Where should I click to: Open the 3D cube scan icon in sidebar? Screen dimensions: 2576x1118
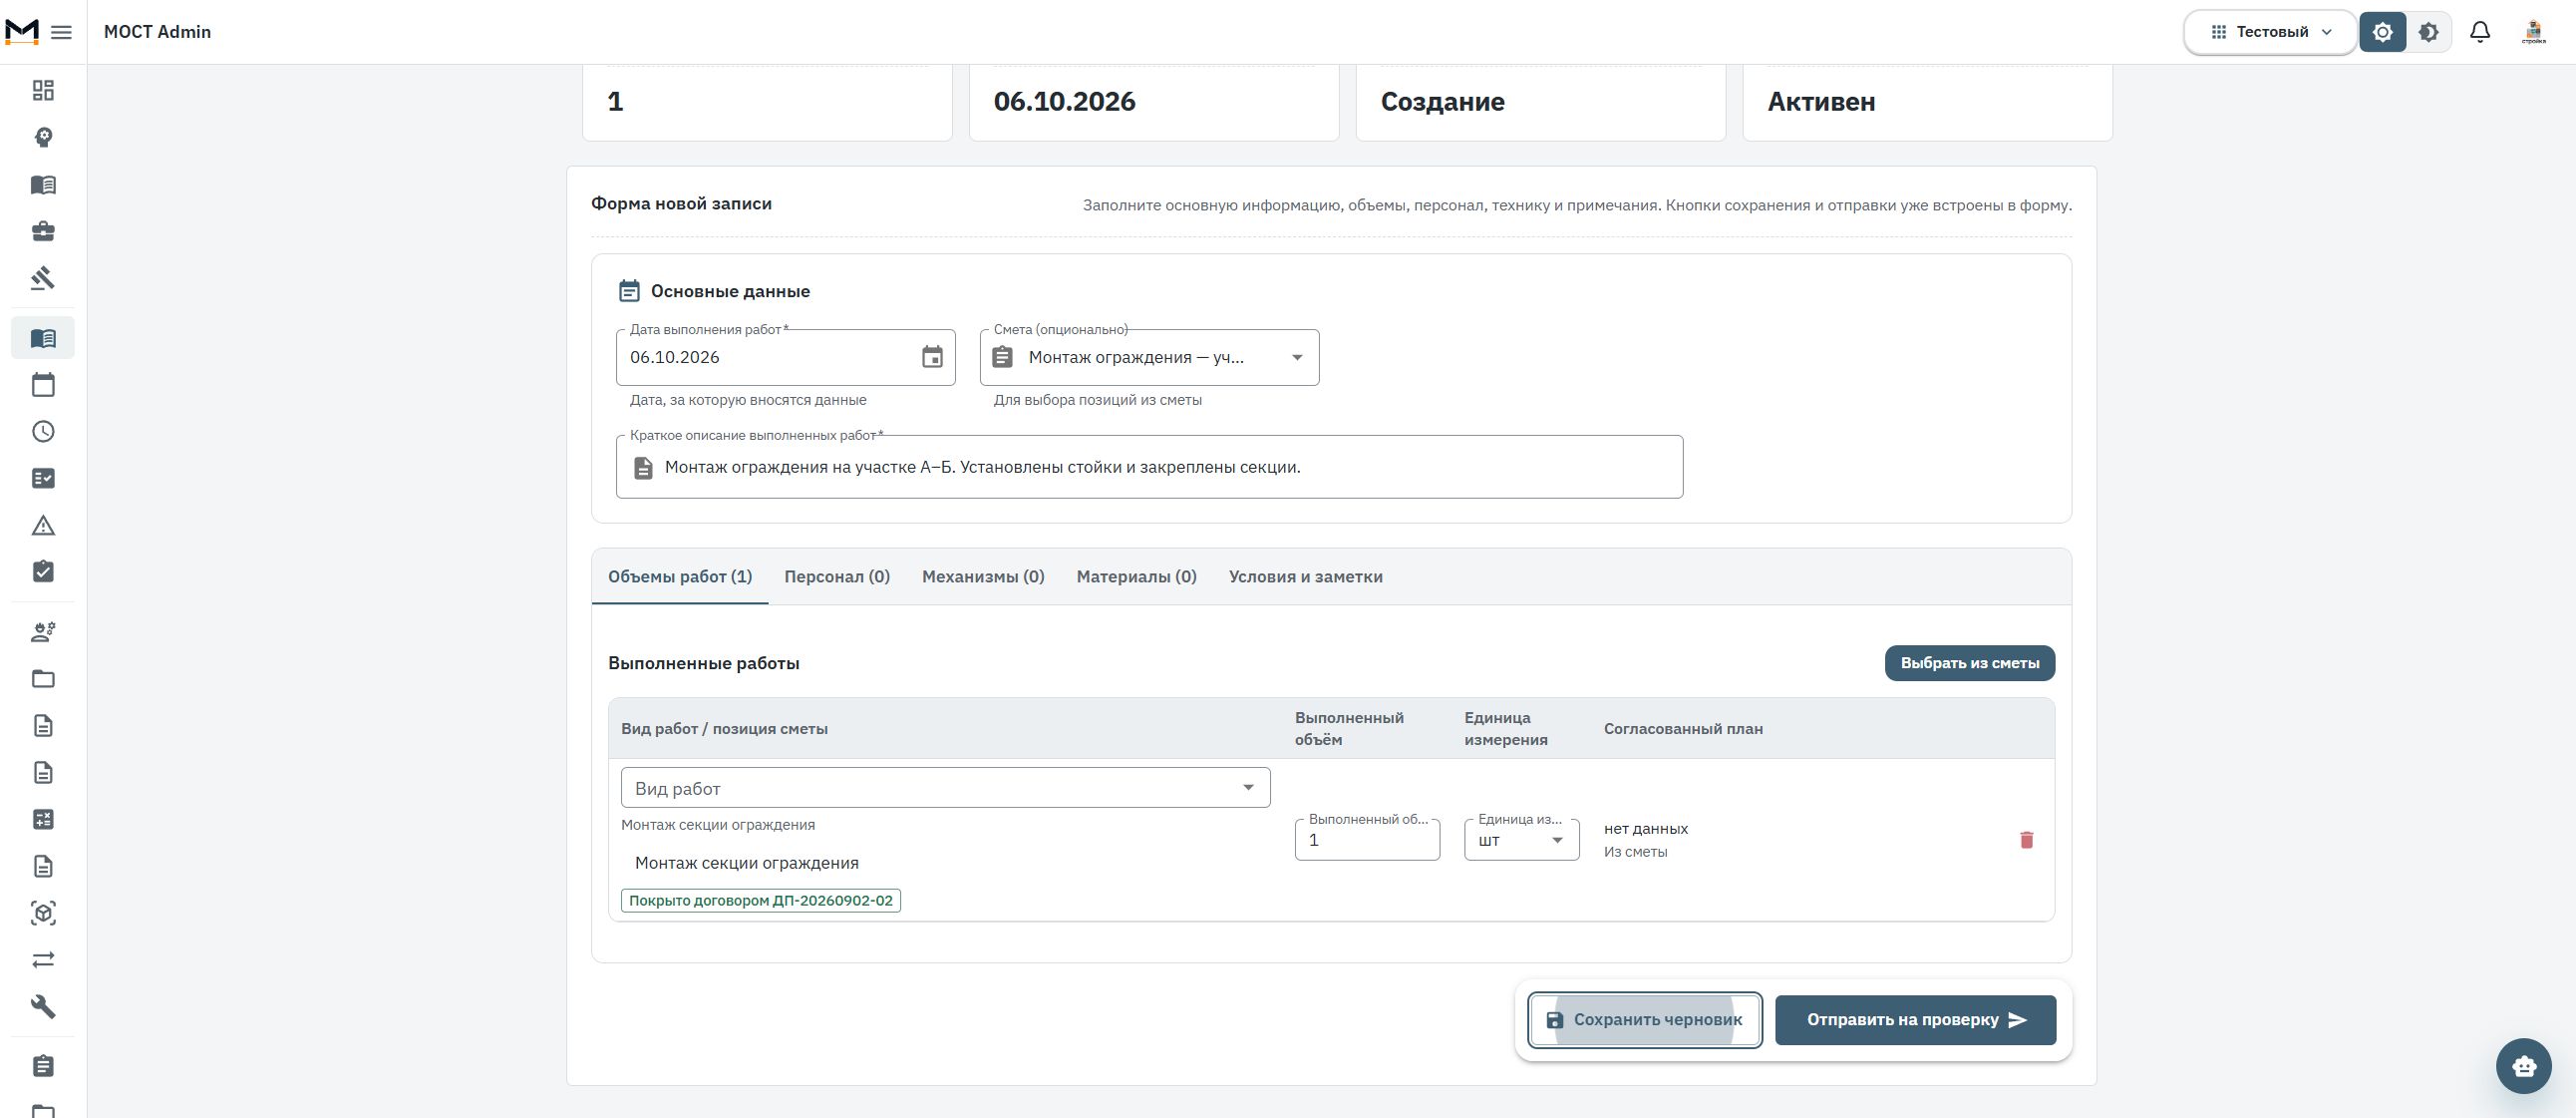(x=43, y=913)
